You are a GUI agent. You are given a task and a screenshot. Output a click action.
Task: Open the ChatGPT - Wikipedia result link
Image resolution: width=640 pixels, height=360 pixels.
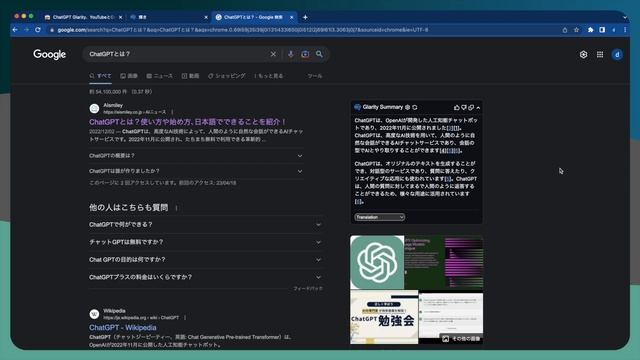[x=122, y=327]
